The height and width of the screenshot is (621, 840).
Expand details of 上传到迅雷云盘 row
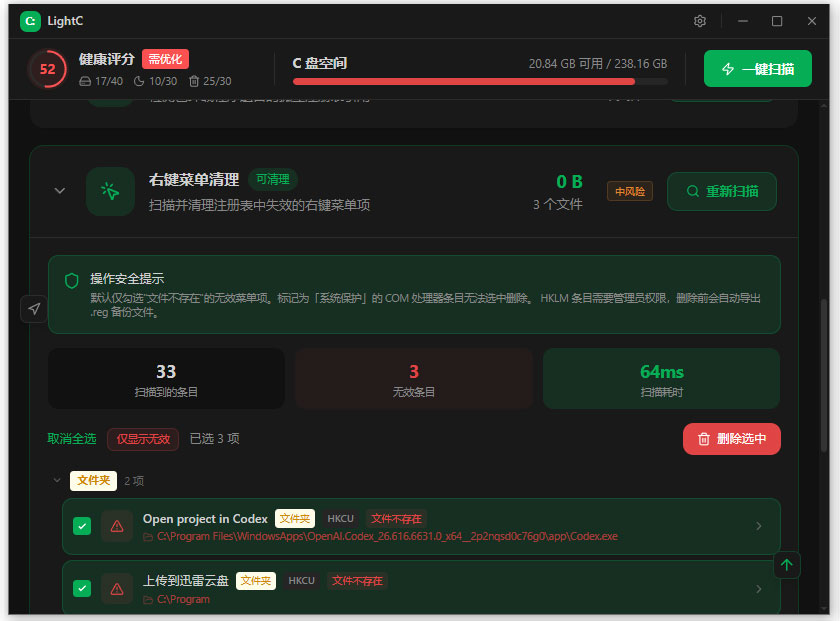coord(759,589)
